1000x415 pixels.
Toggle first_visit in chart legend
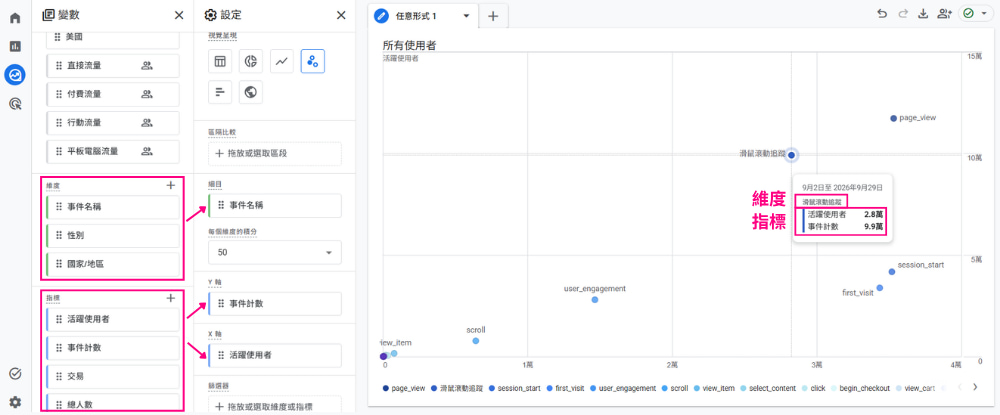565,388
